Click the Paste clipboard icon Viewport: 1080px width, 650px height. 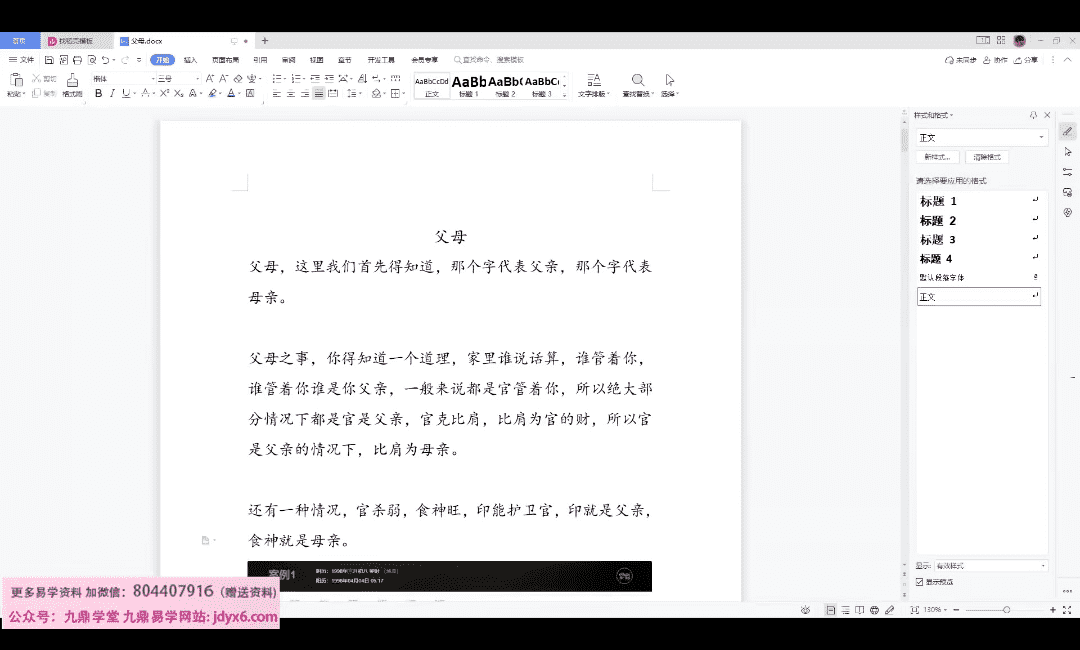tap(16, 81)
